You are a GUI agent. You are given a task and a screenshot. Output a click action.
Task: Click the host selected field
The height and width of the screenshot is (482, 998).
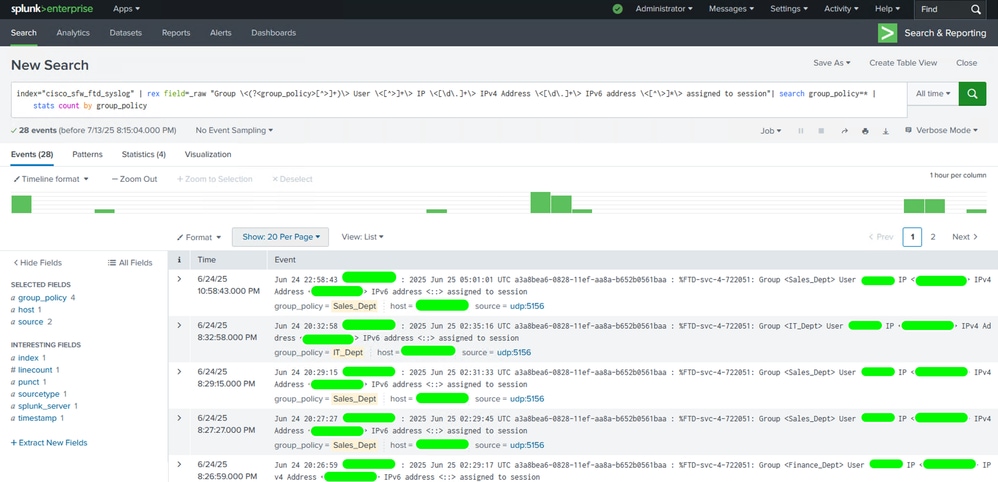[26, 309]
